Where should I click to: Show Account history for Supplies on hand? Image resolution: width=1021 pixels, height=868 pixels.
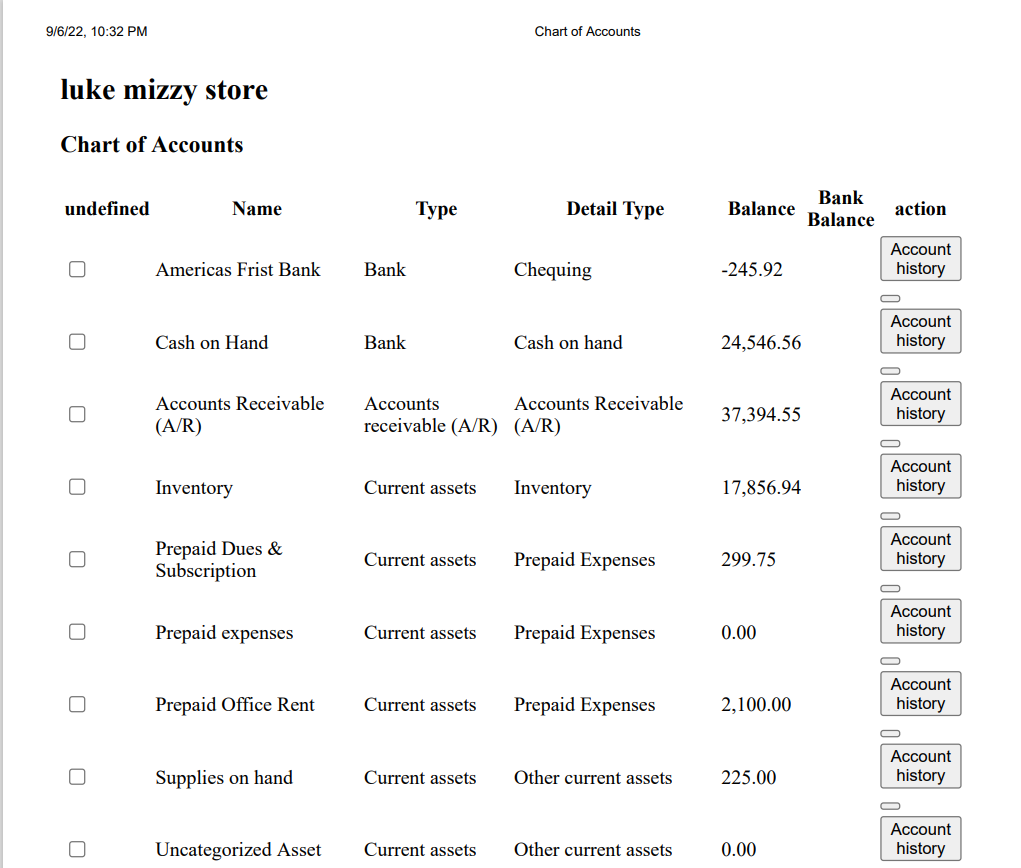920,766
